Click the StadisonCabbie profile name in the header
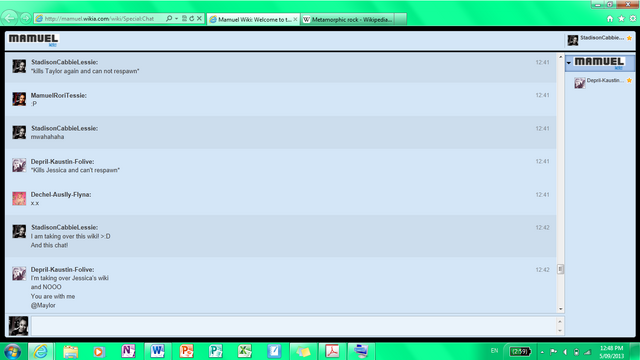 pyautogui.click(x=602, y=38)
